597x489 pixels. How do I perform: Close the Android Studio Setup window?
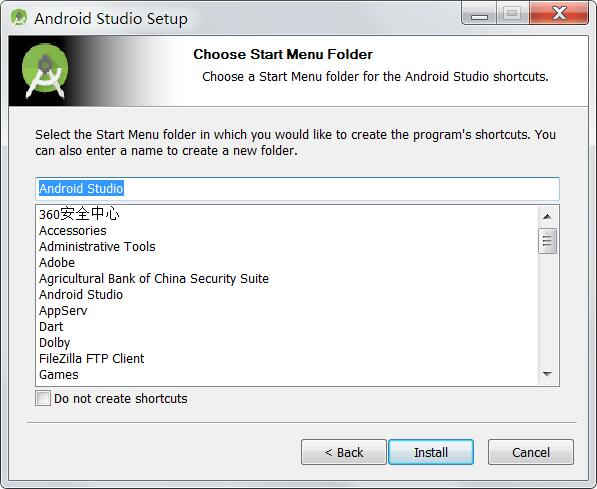[559, 14]
